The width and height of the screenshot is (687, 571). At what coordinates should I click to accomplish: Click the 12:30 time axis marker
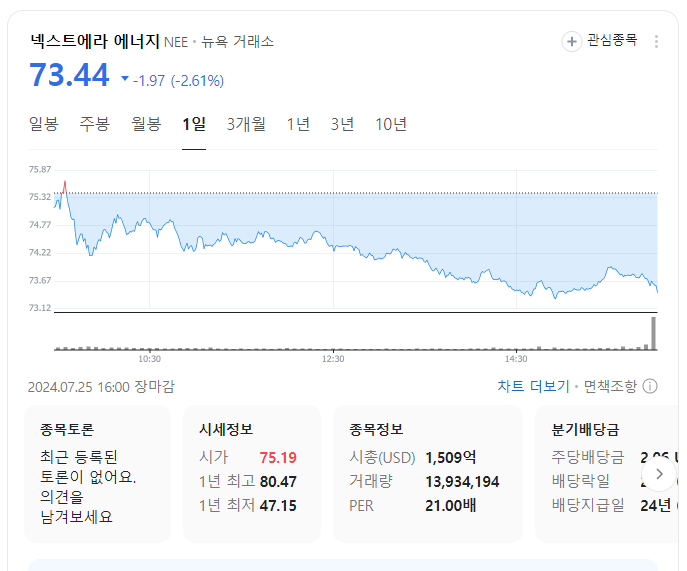(x=333, y=359)
